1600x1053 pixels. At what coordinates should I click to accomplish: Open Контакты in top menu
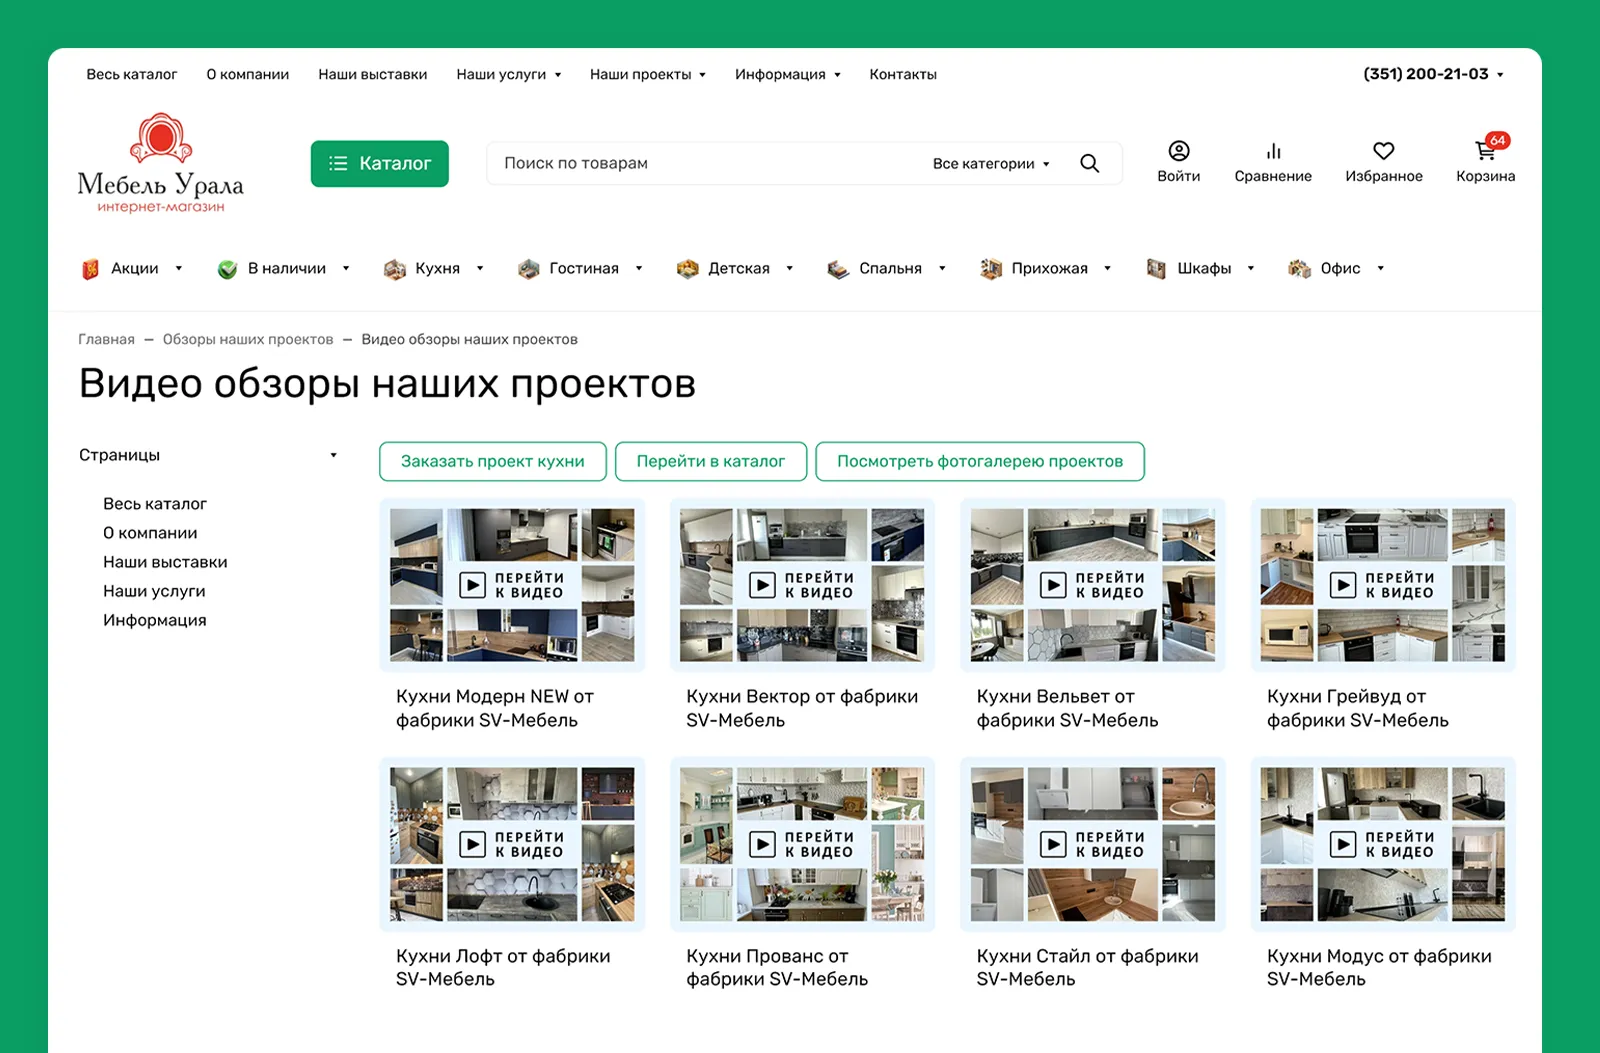(903, 74)
